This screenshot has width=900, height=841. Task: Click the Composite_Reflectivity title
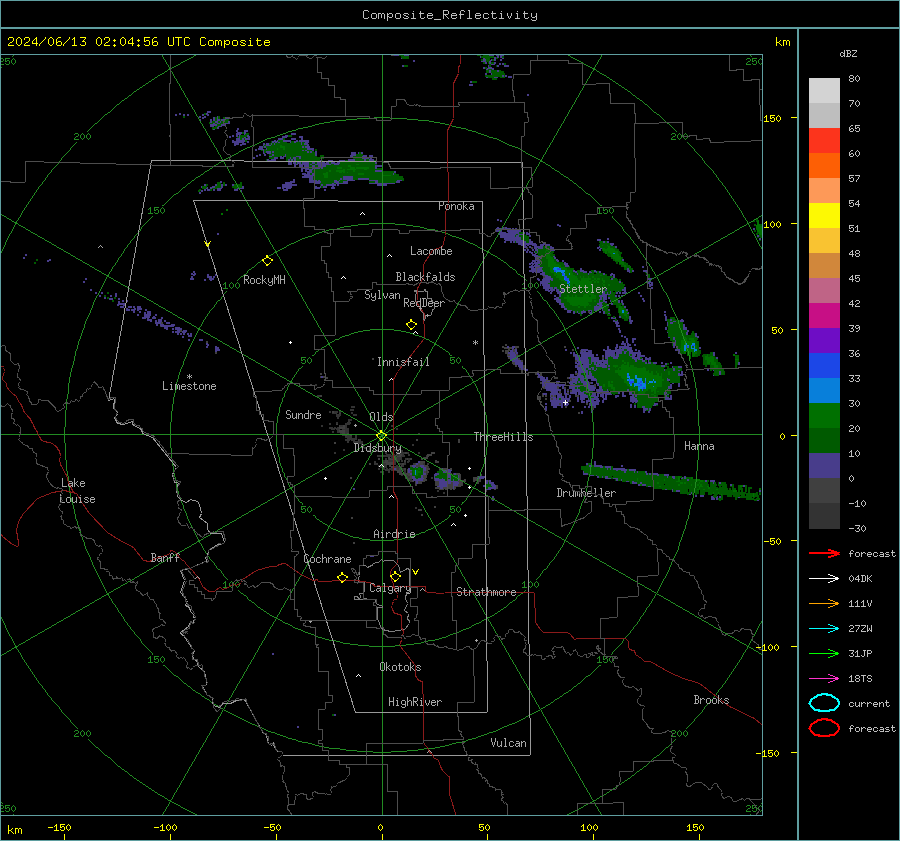click(x=450, y=15)
